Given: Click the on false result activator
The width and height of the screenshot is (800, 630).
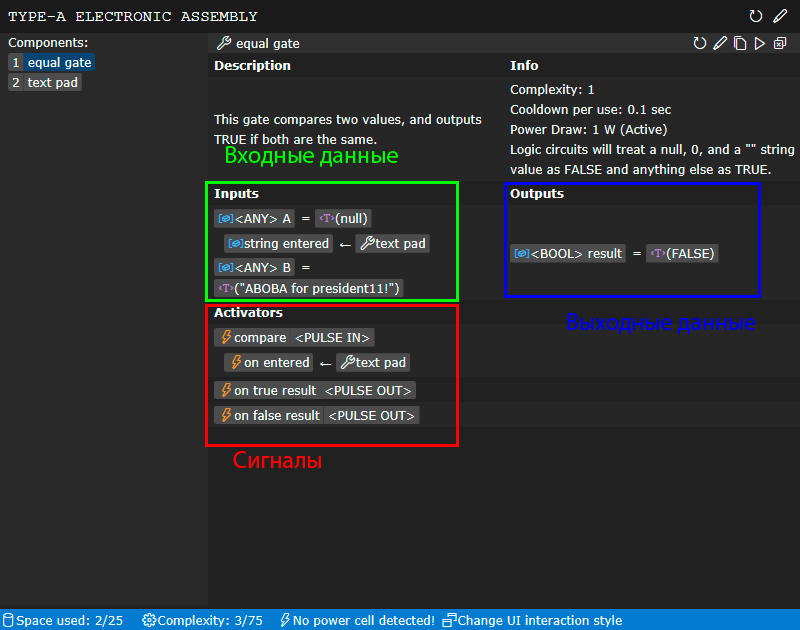Looking at the screenshot, I should click(269, 416).
